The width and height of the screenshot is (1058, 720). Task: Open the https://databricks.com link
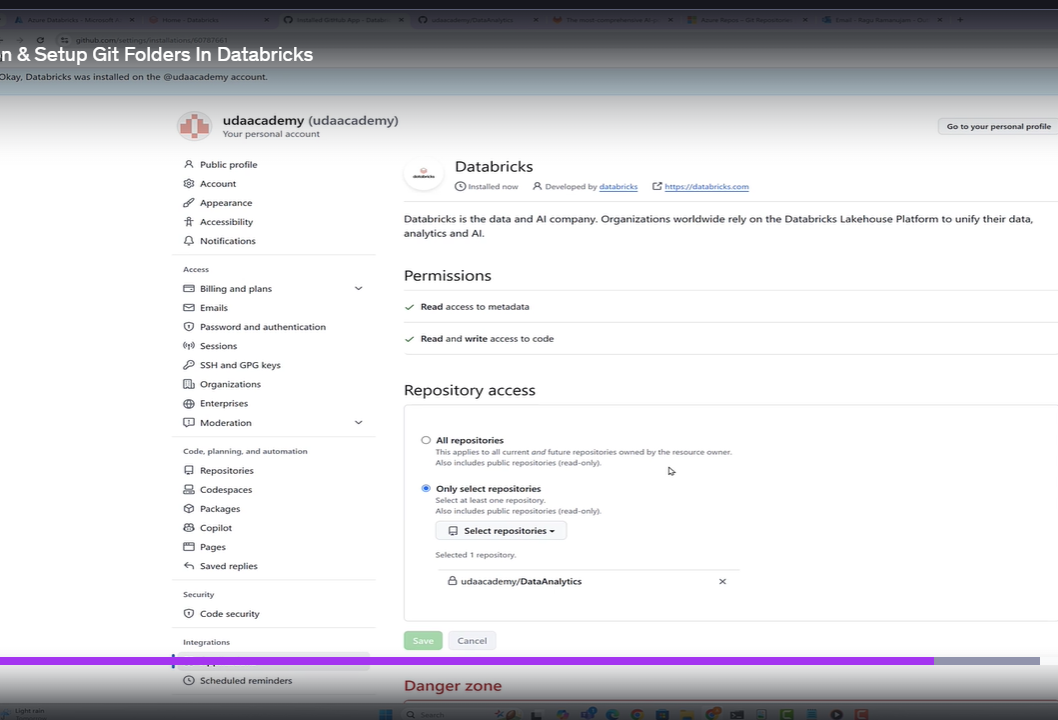coord(706,186)
